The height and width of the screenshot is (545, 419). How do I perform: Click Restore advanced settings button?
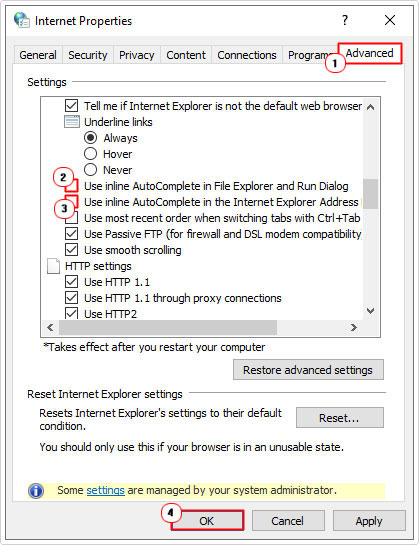point(308,370)
